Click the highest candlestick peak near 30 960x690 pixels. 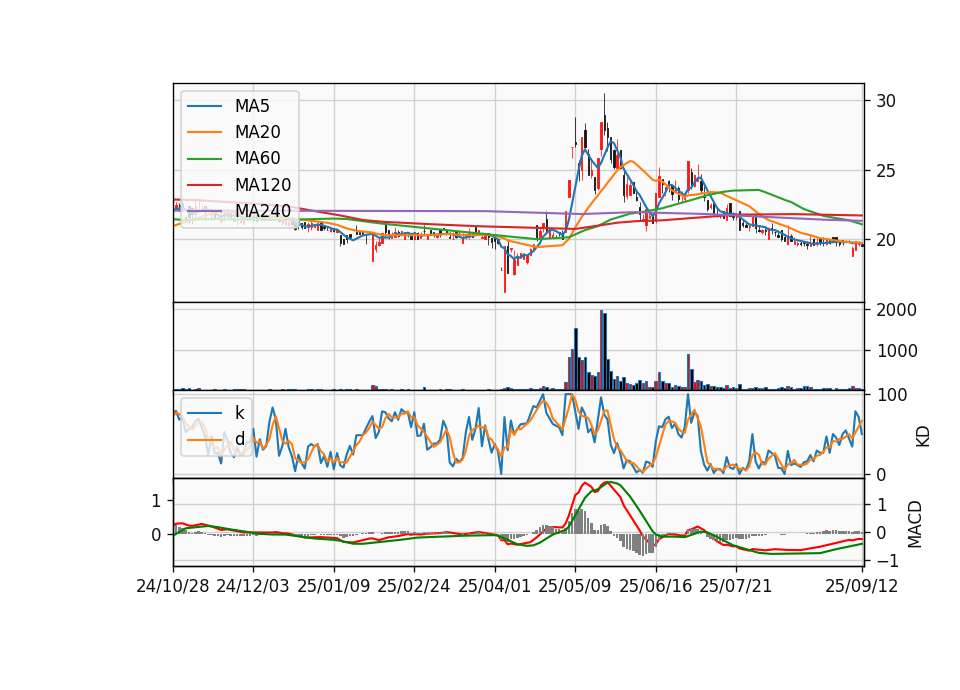[604, 116]
